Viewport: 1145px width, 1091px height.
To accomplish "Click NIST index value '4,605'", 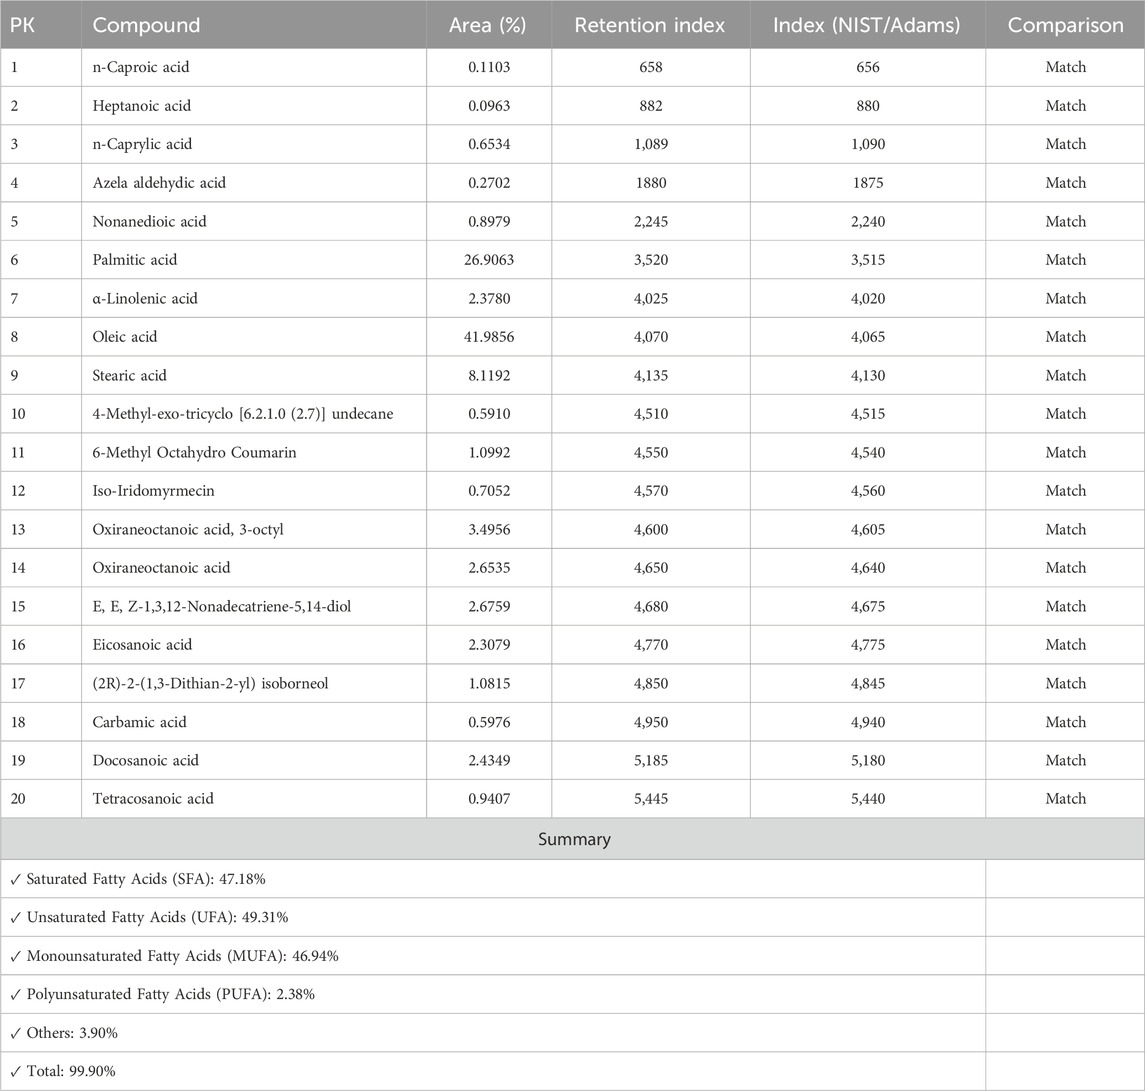I will [868, 529].
